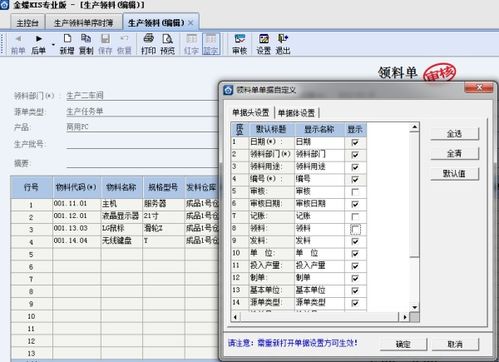Click the 领料部门 input field
This screenshot has width=499, height=362.
click(142, 95)
